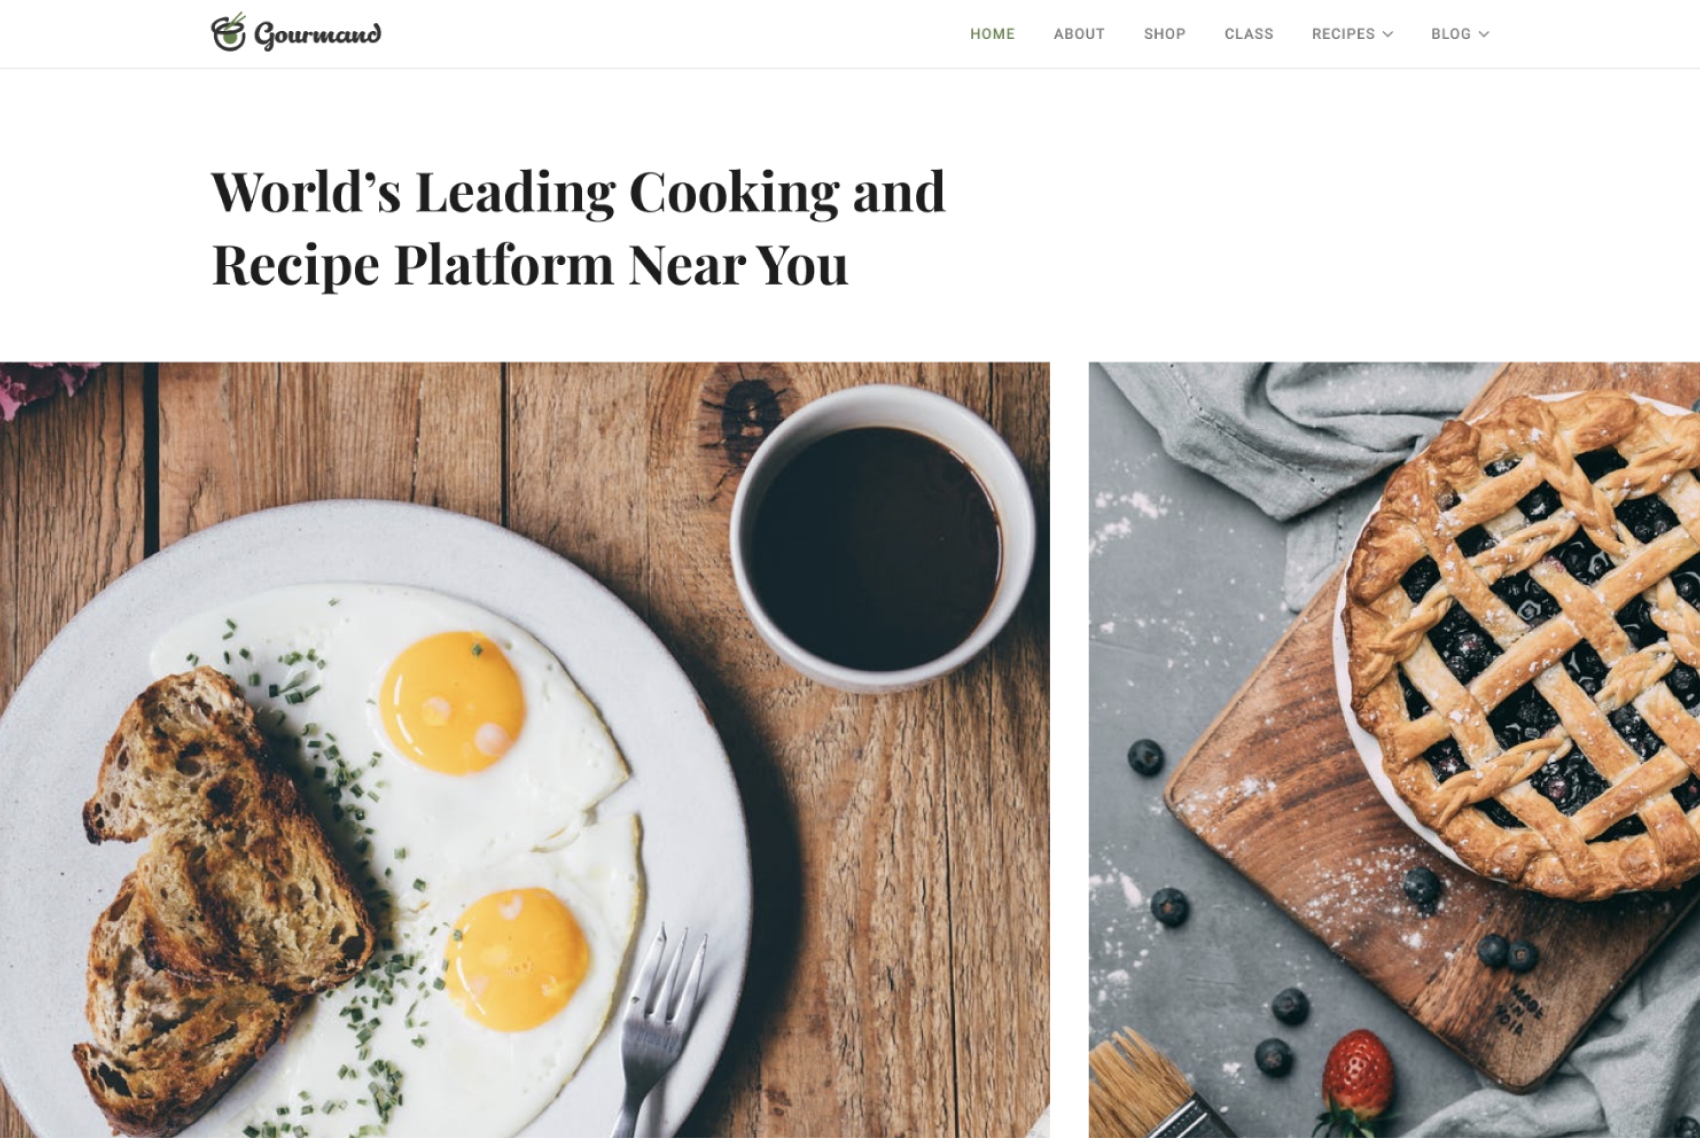Click the Gourmand wordmark text

pyautogui.click(x=318, y=35)
